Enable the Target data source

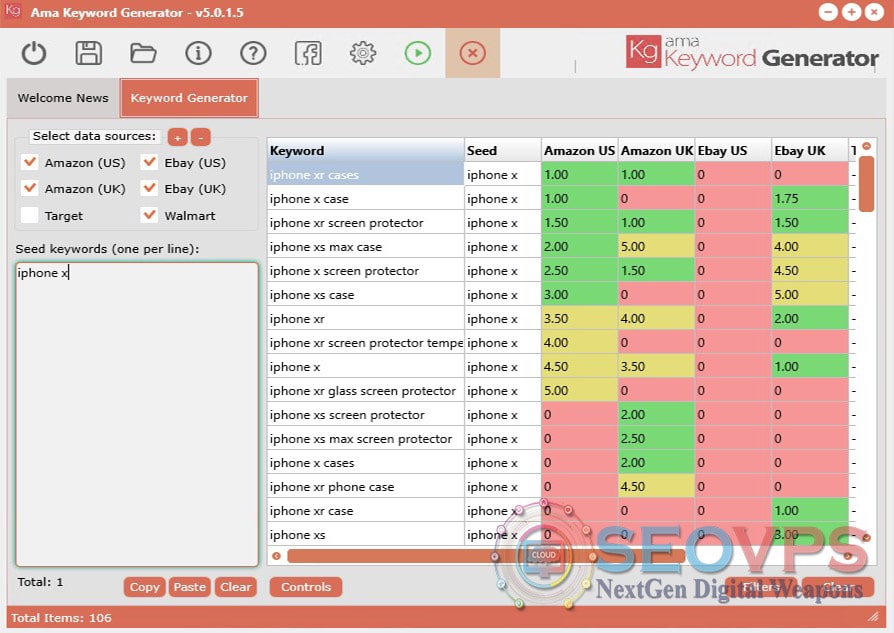[x=30, y=215]
